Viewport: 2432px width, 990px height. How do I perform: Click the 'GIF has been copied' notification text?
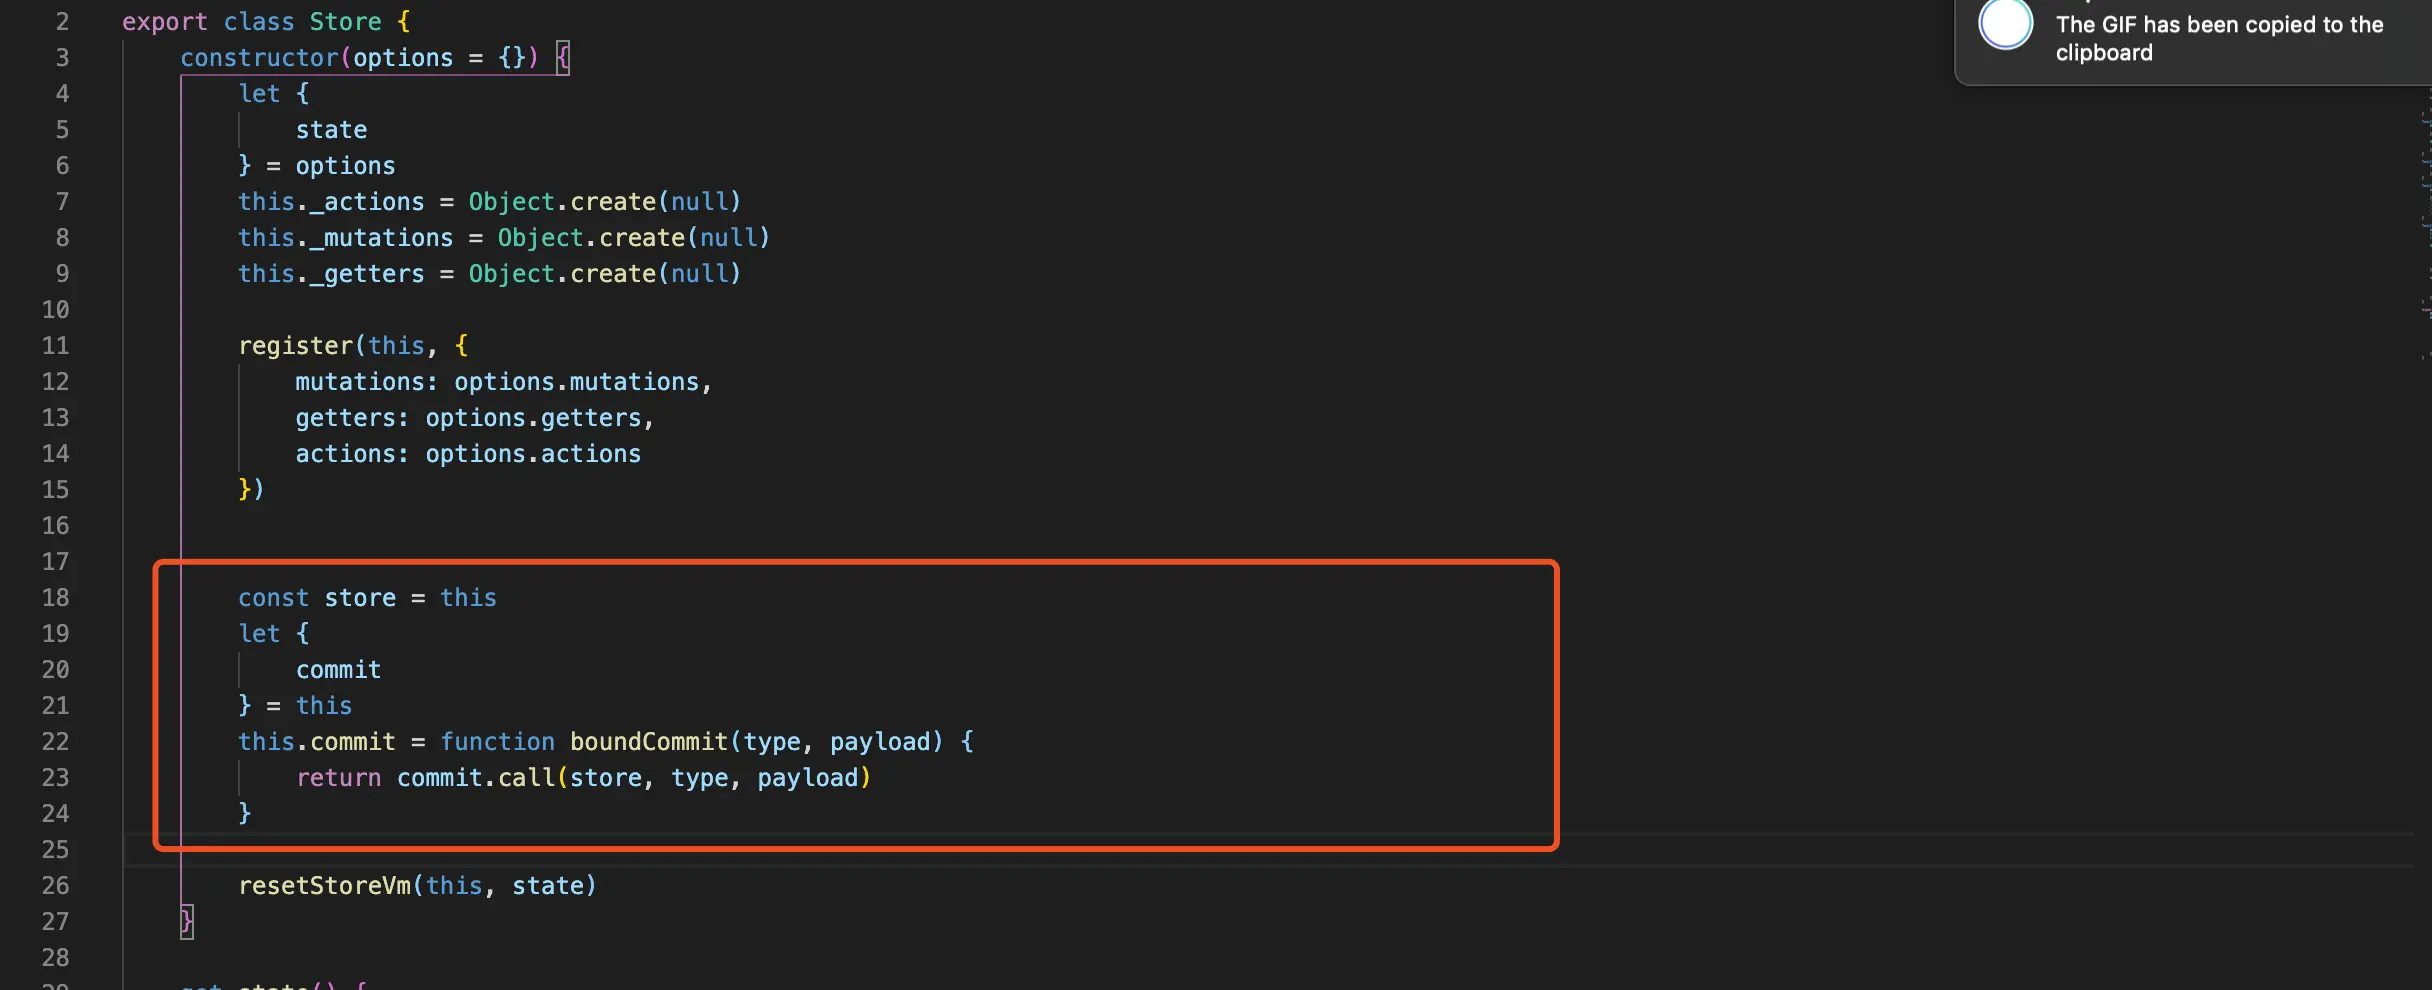(x=2218, y=38)
